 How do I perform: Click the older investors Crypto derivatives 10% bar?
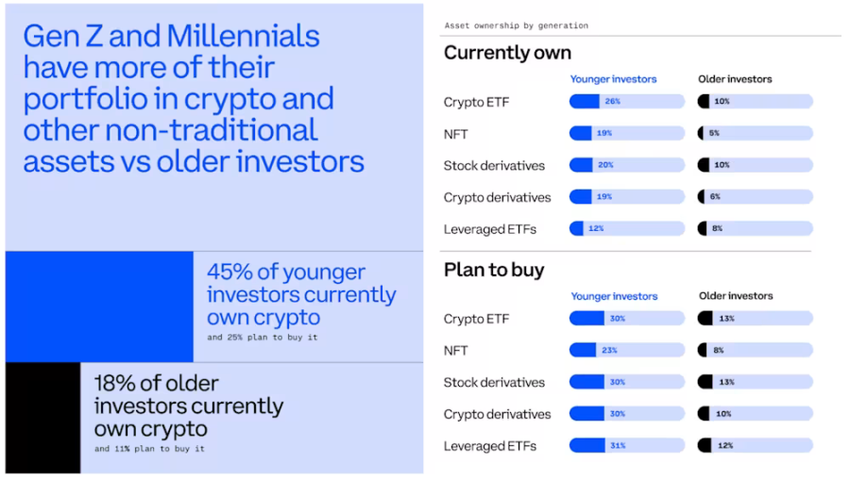755,414
